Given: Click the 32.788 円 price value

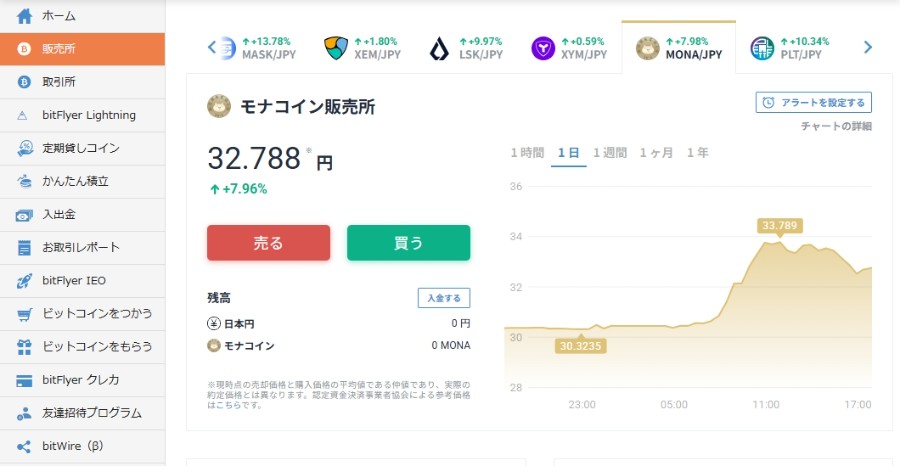Looking at the screenshot, I should point(270,158).
